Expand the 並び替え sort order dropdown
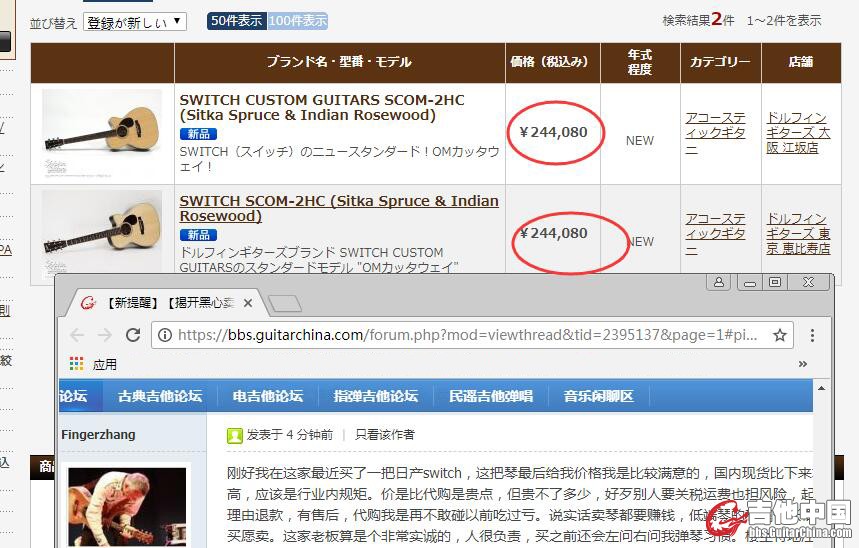The image size is (859, 548). click(x=135, y=21)
